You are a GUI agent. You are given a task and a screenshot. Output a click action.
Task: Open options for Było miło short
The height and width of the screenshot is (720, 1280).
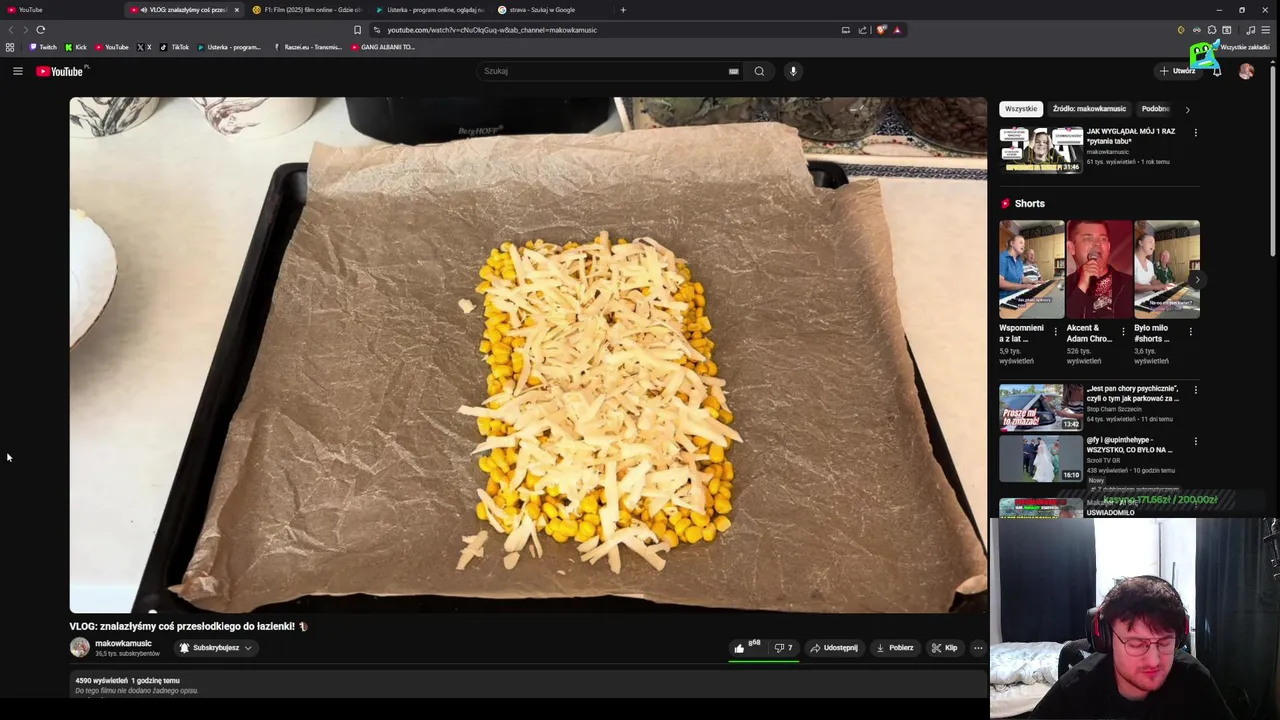click(1191, 331)
